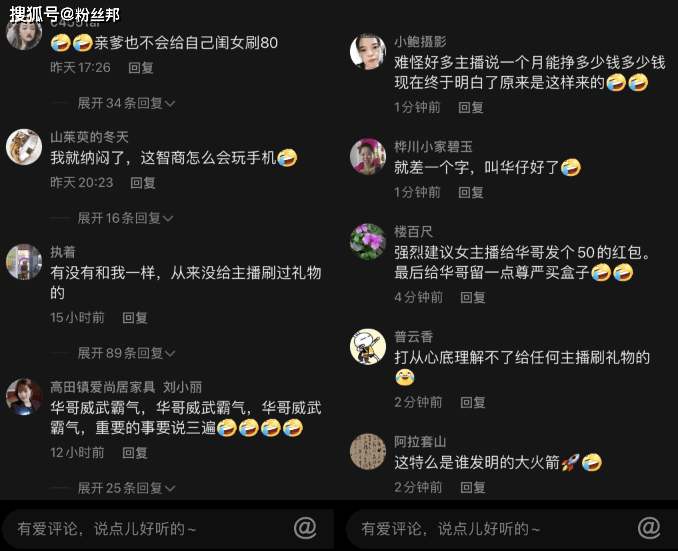
Task: Focus the left 有爱评论 comment input field
Action: coord(168,529)
